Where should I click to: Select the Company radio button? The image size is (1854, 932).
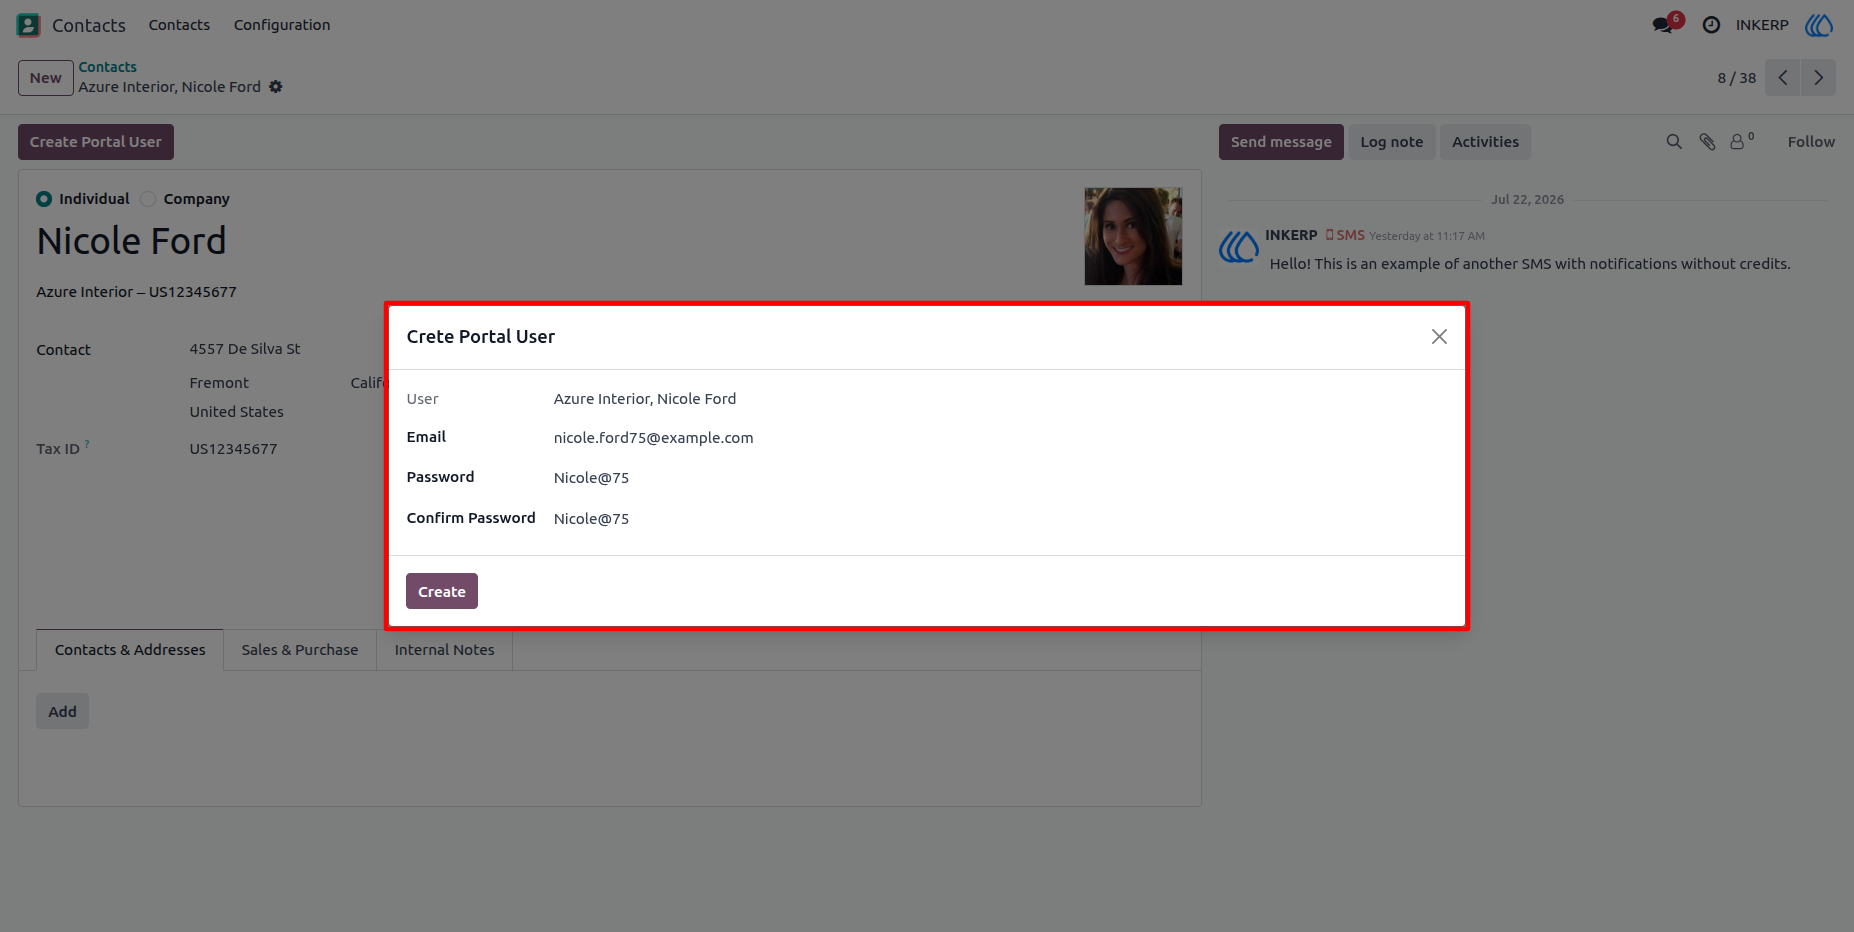(148, 199)
